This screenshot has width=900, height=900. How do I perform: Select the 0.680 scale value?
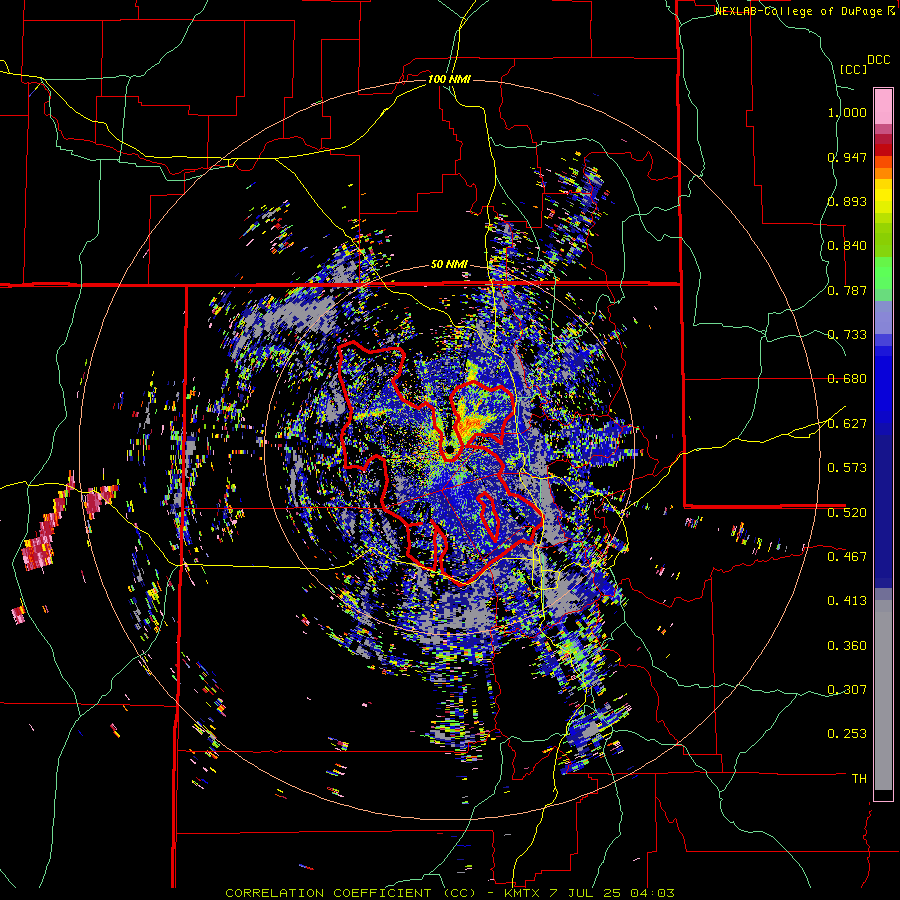(x=847, y=379)
